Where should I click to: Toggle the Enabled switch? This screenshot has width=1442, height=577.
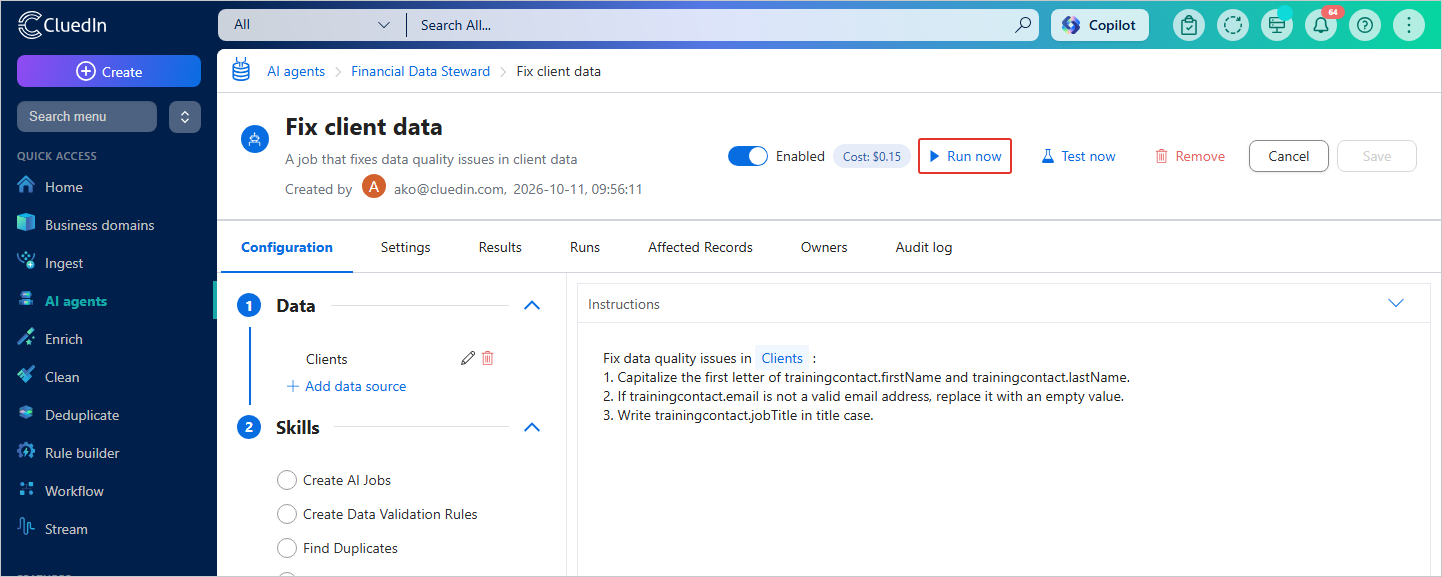click(x=748, y=156)
